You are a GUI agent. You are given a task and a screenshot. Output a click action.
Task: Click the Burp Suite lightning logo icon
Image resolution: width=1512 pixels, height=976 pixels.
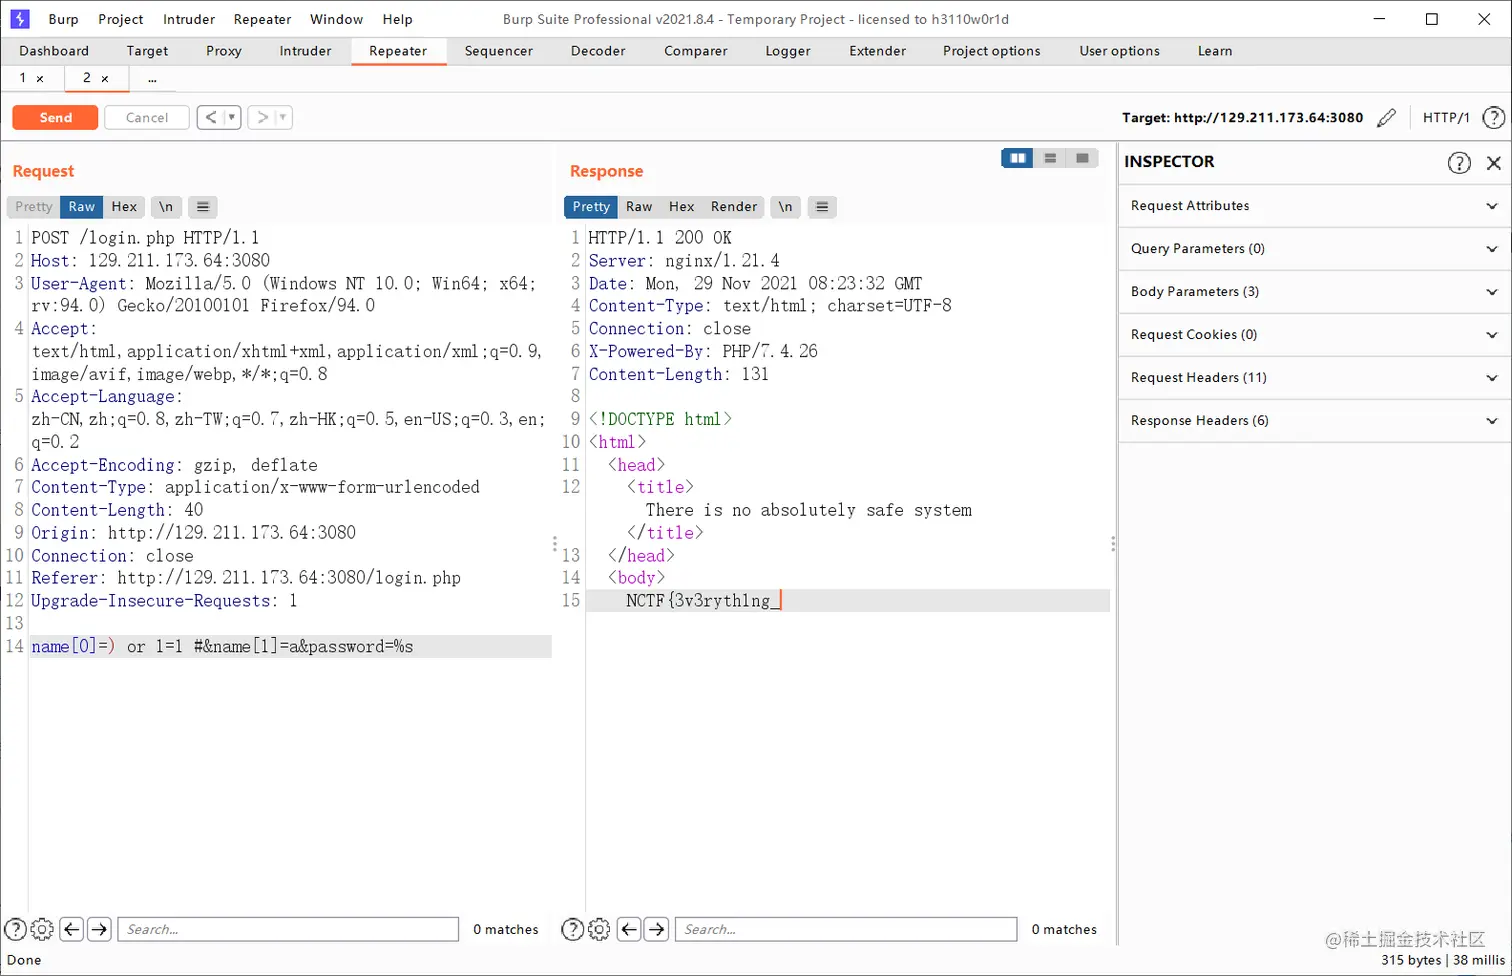20,19
